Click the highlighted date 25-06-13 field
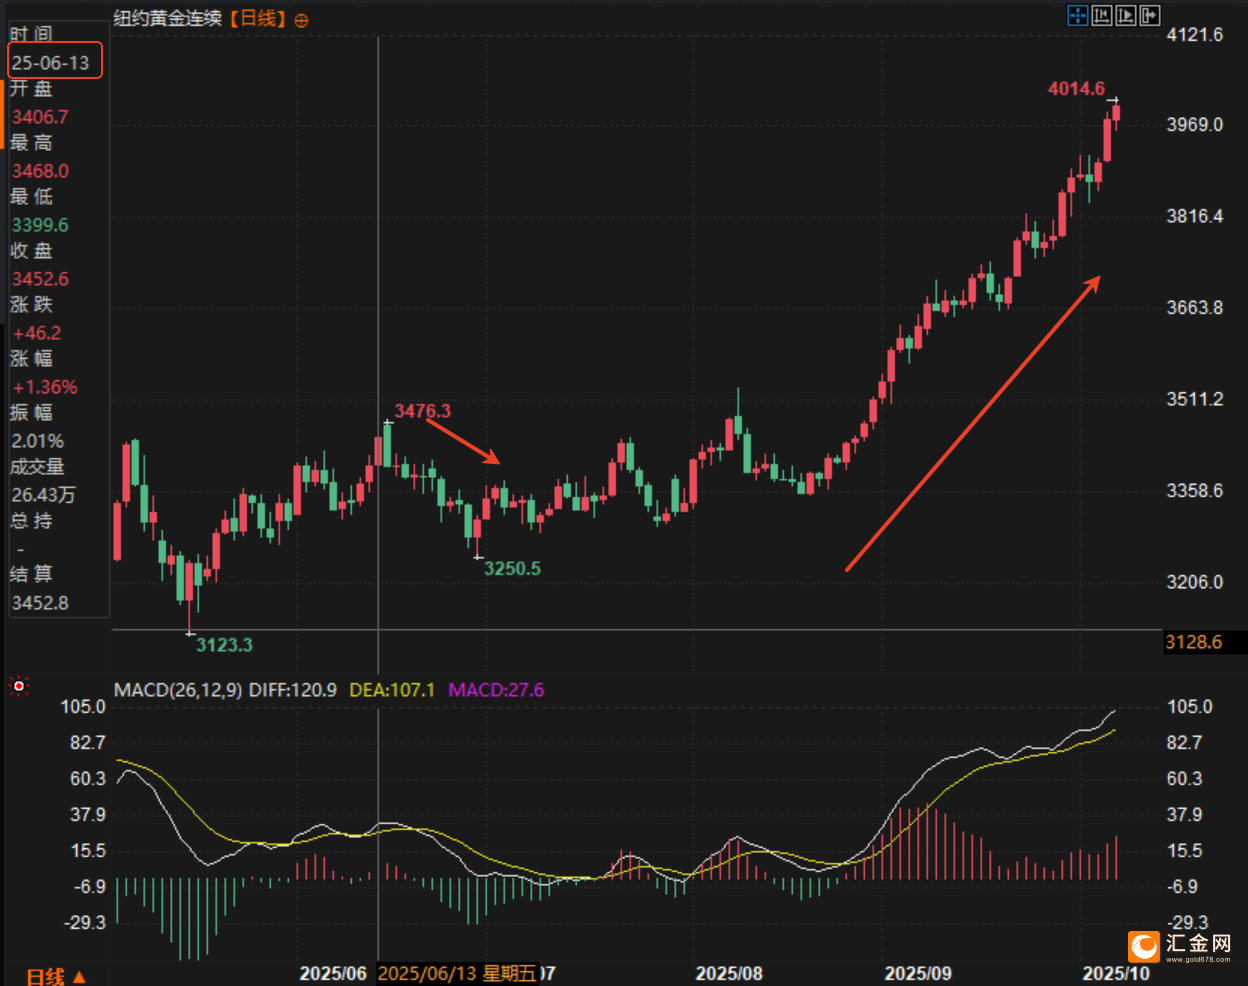Viewport: 1248px width, 986px height. point(54,62)
